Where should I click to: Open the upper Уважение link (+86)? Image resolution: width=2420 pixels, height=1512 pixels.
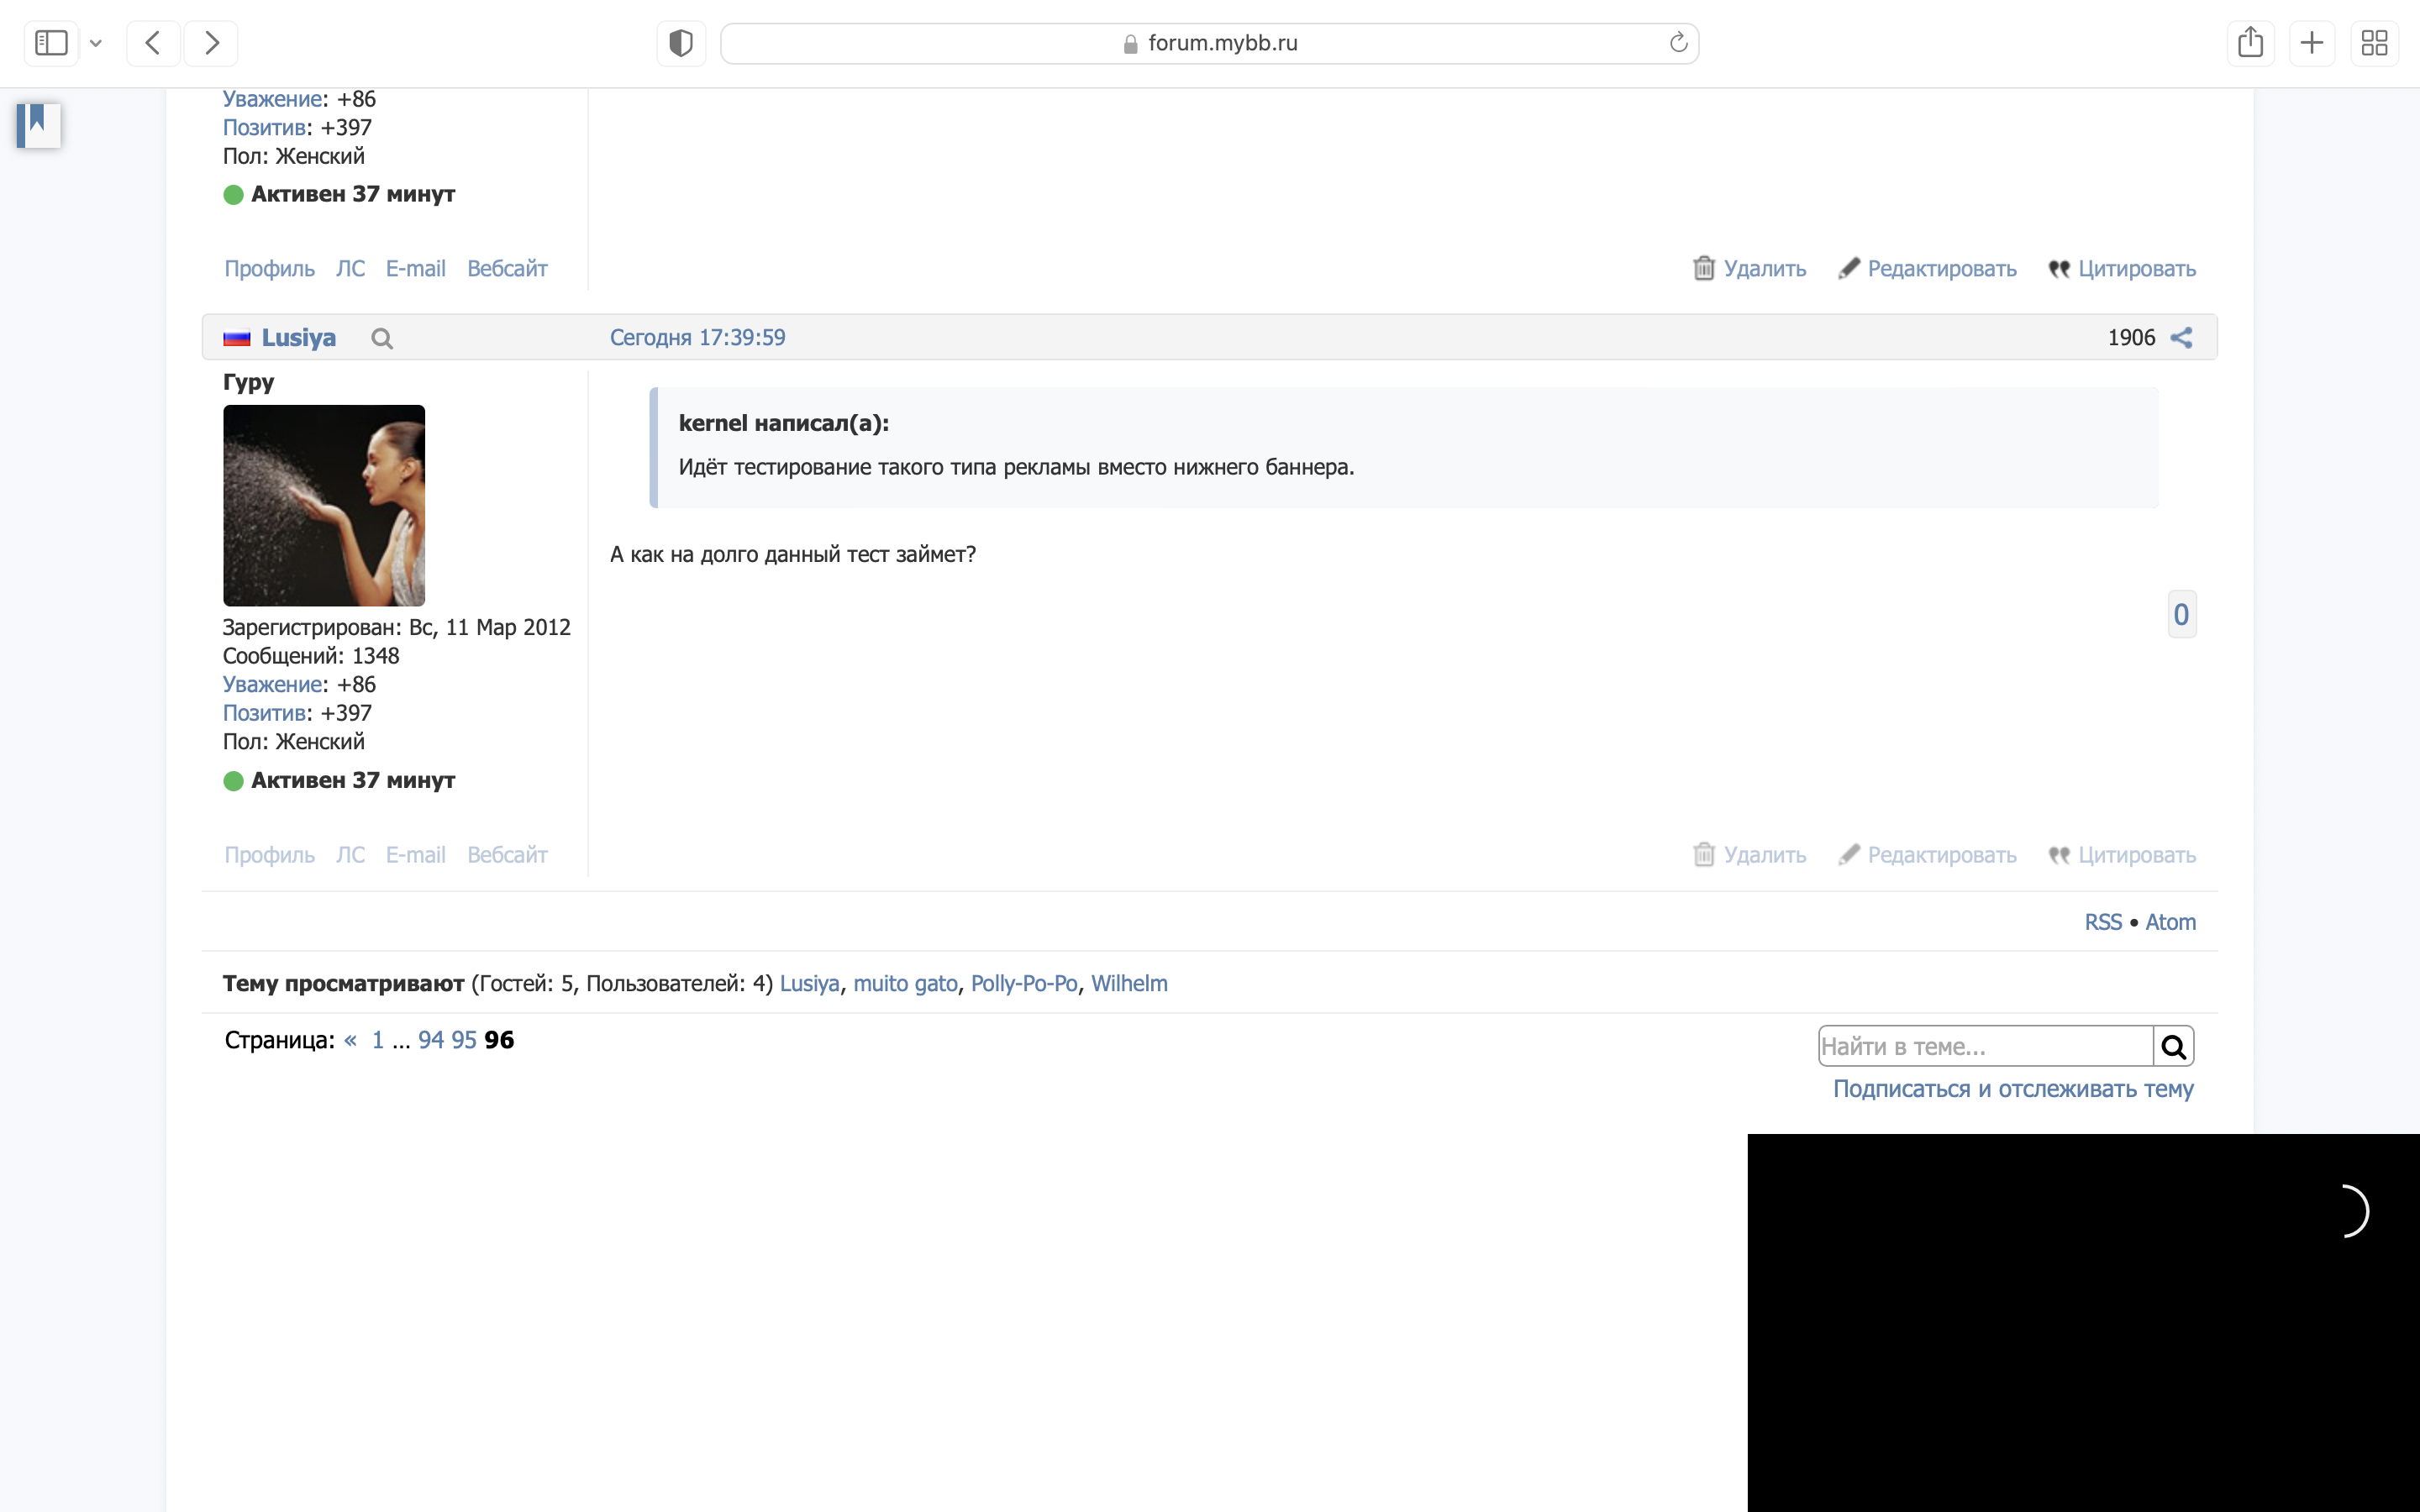[x=272, y=99]
